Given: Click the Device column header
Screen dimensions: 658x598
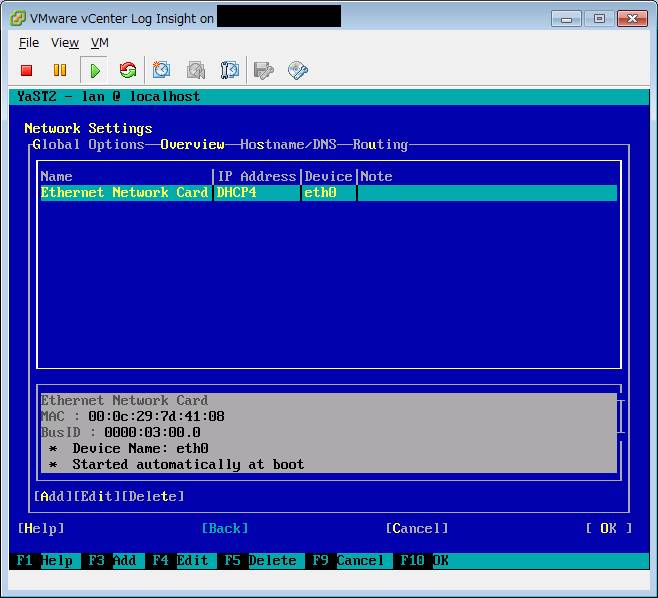Looking at the screenshot, I should click(x=329, y=176).
